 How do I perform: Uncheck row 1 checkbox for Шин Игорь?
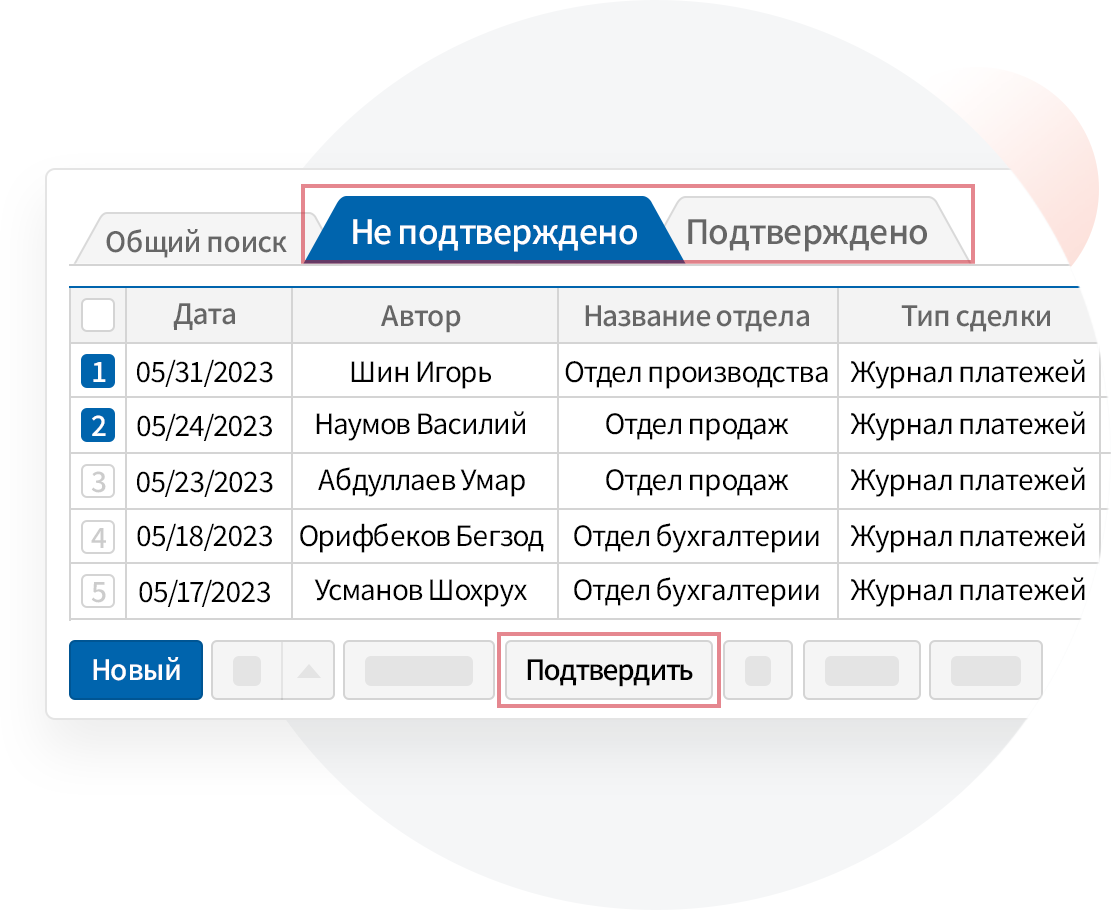click(98, 373)
